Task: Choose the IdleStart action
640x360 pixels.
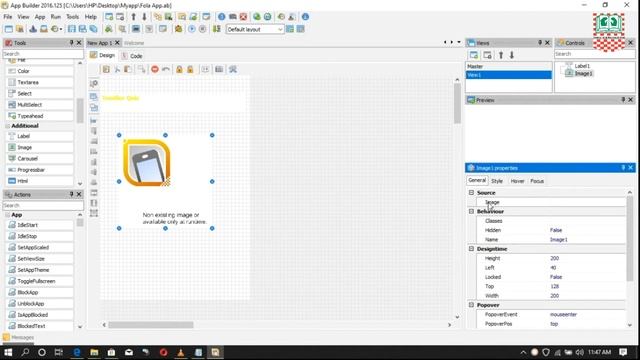Action: coord(40,225)
